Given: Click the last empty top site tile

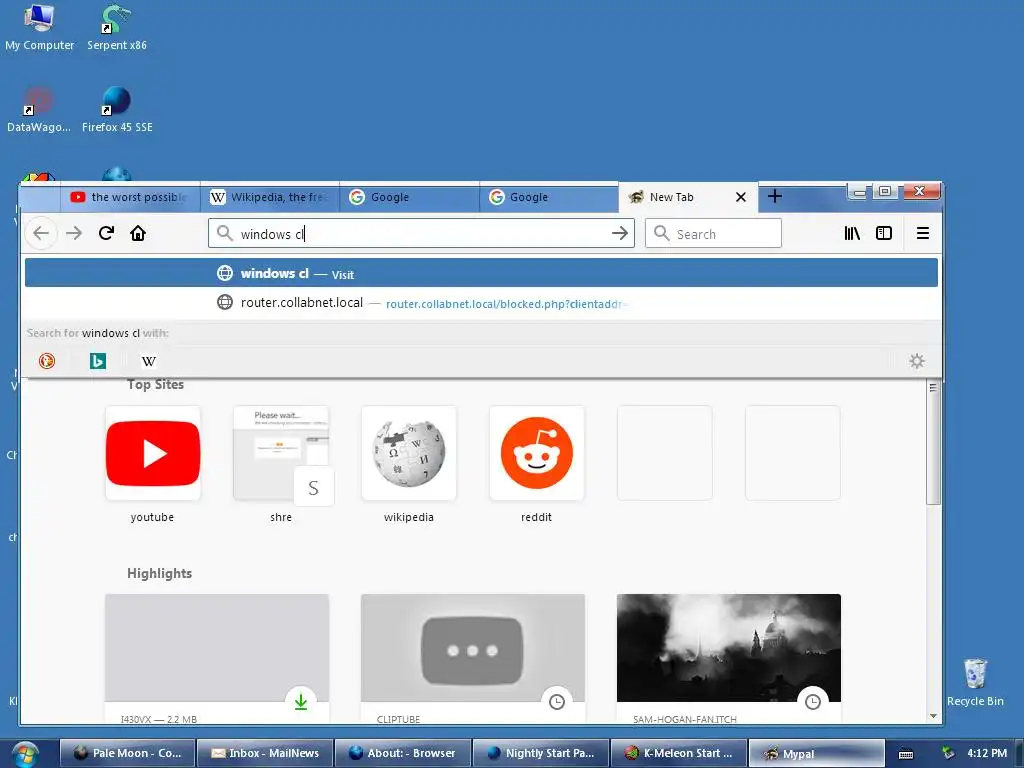Looking at the screenshot, I should click(793, 453).
